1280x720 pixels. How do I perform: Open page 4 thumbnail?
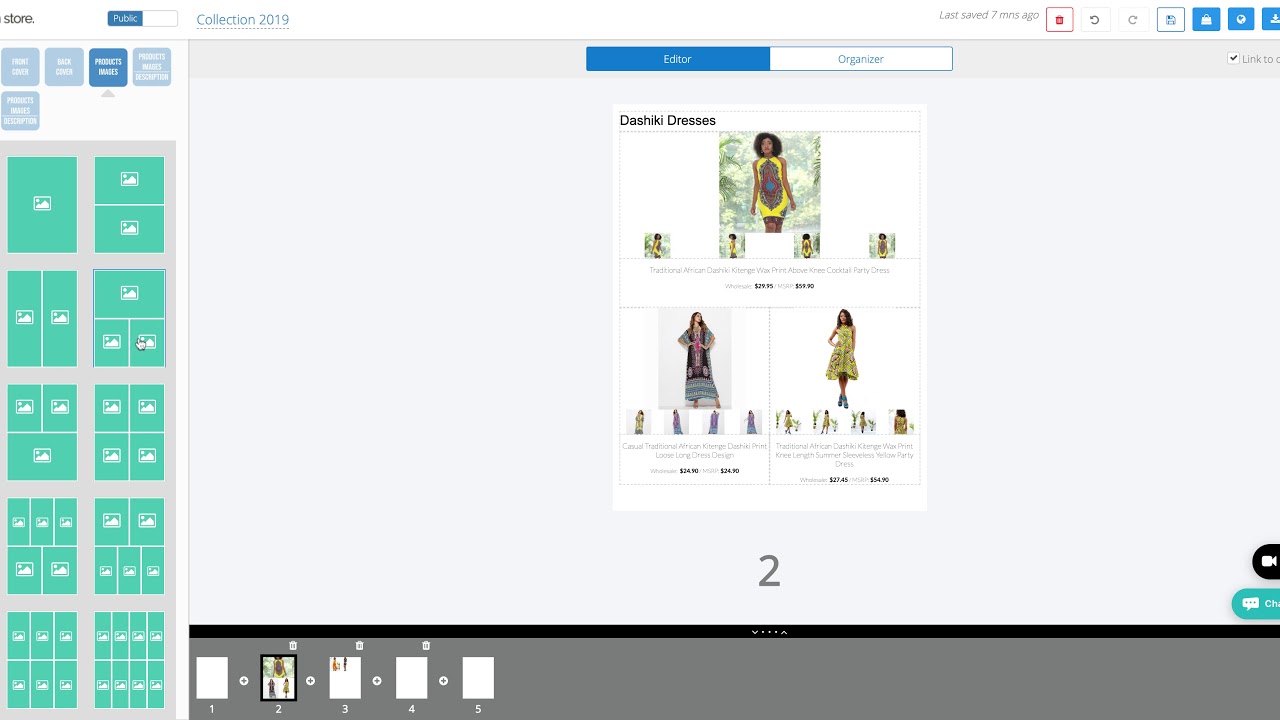(x=411, y=677)
